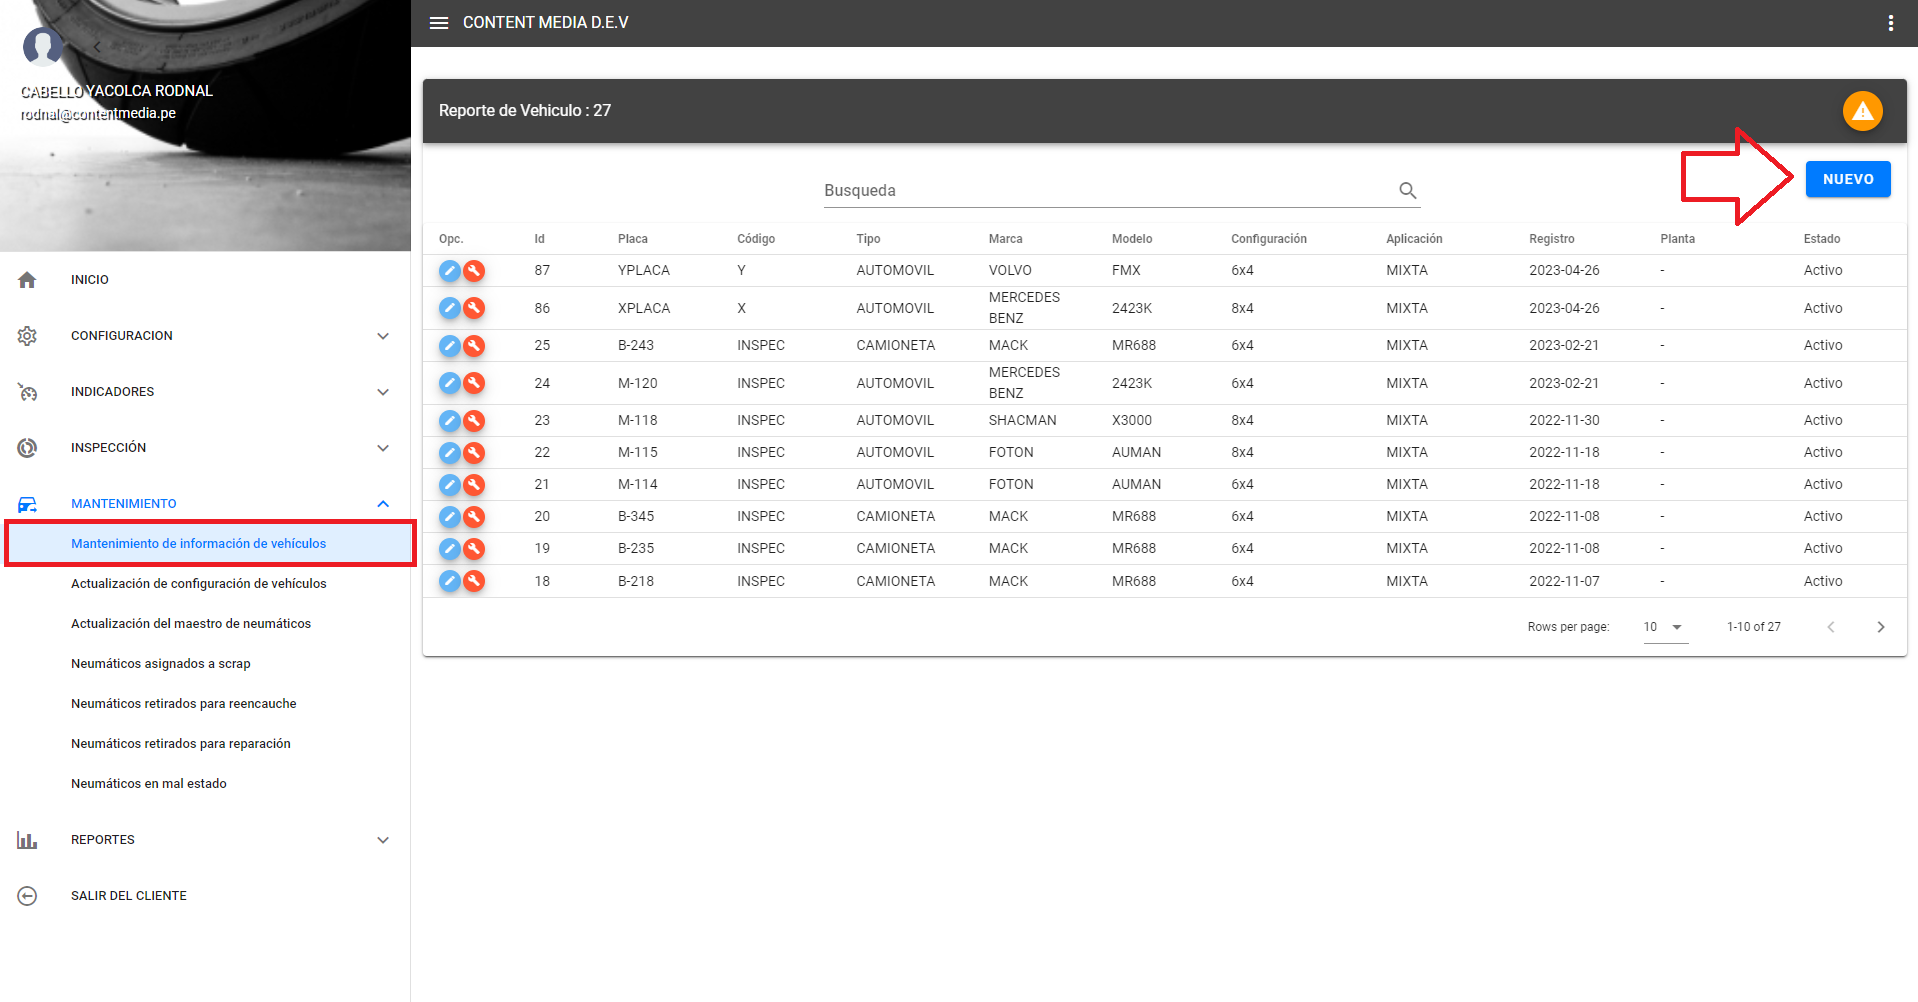1918x1002 pixels.
Task: Edit vehicle YPLACA with blue pencil icon
Action: pos(450,270)
